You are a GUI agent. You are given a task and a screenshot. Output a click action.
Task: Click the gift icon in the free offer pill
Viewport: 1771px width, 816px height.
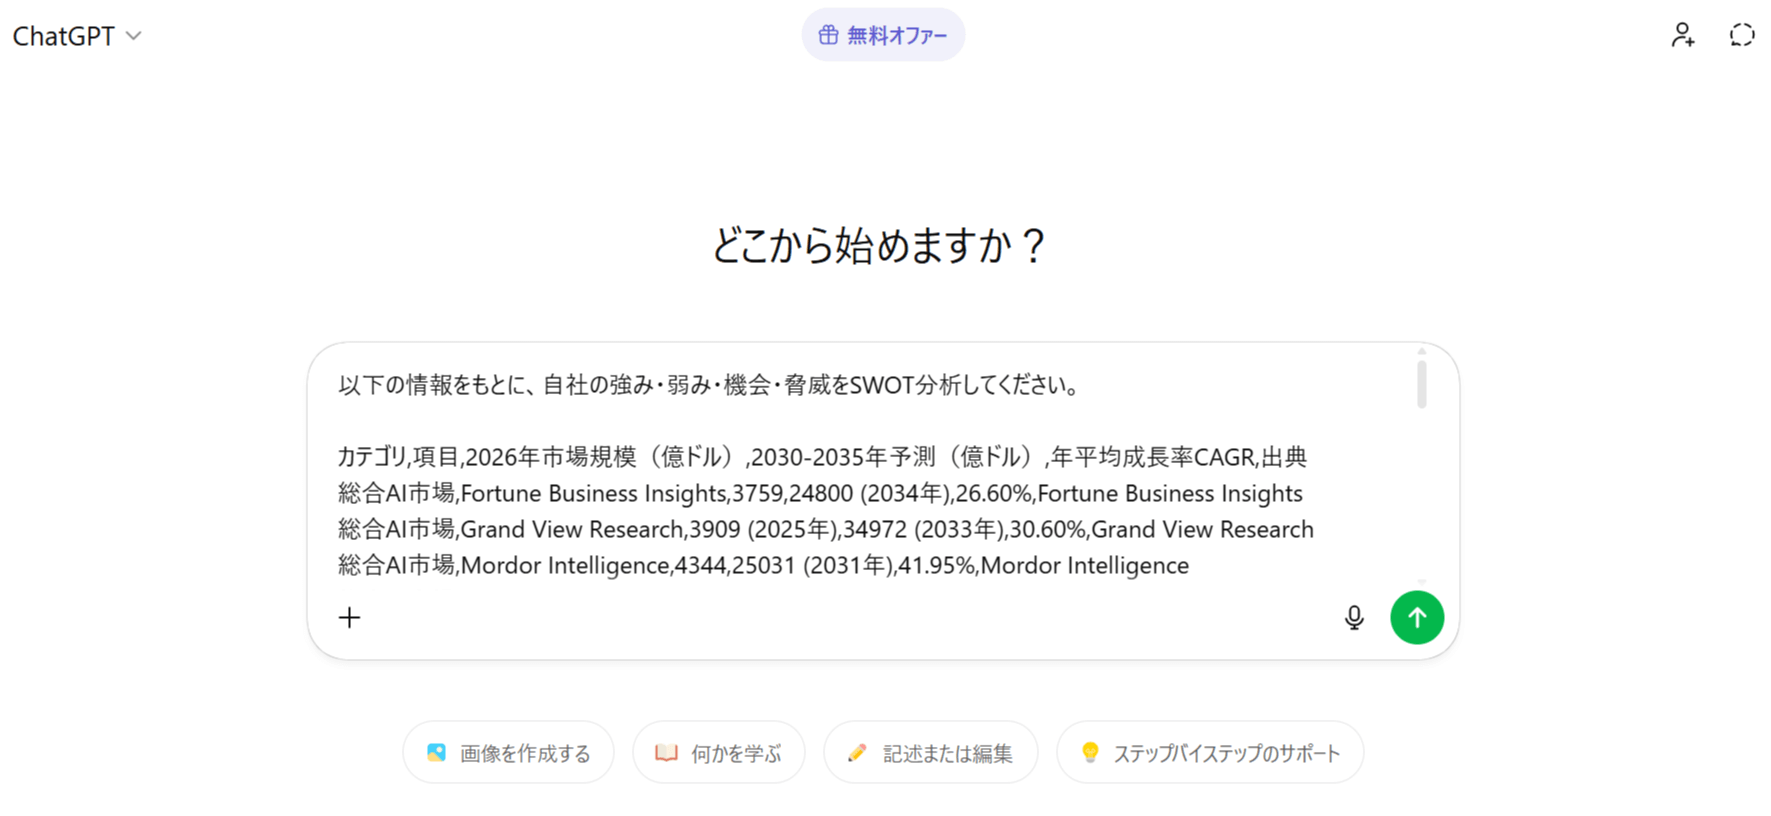coord(828,35)
